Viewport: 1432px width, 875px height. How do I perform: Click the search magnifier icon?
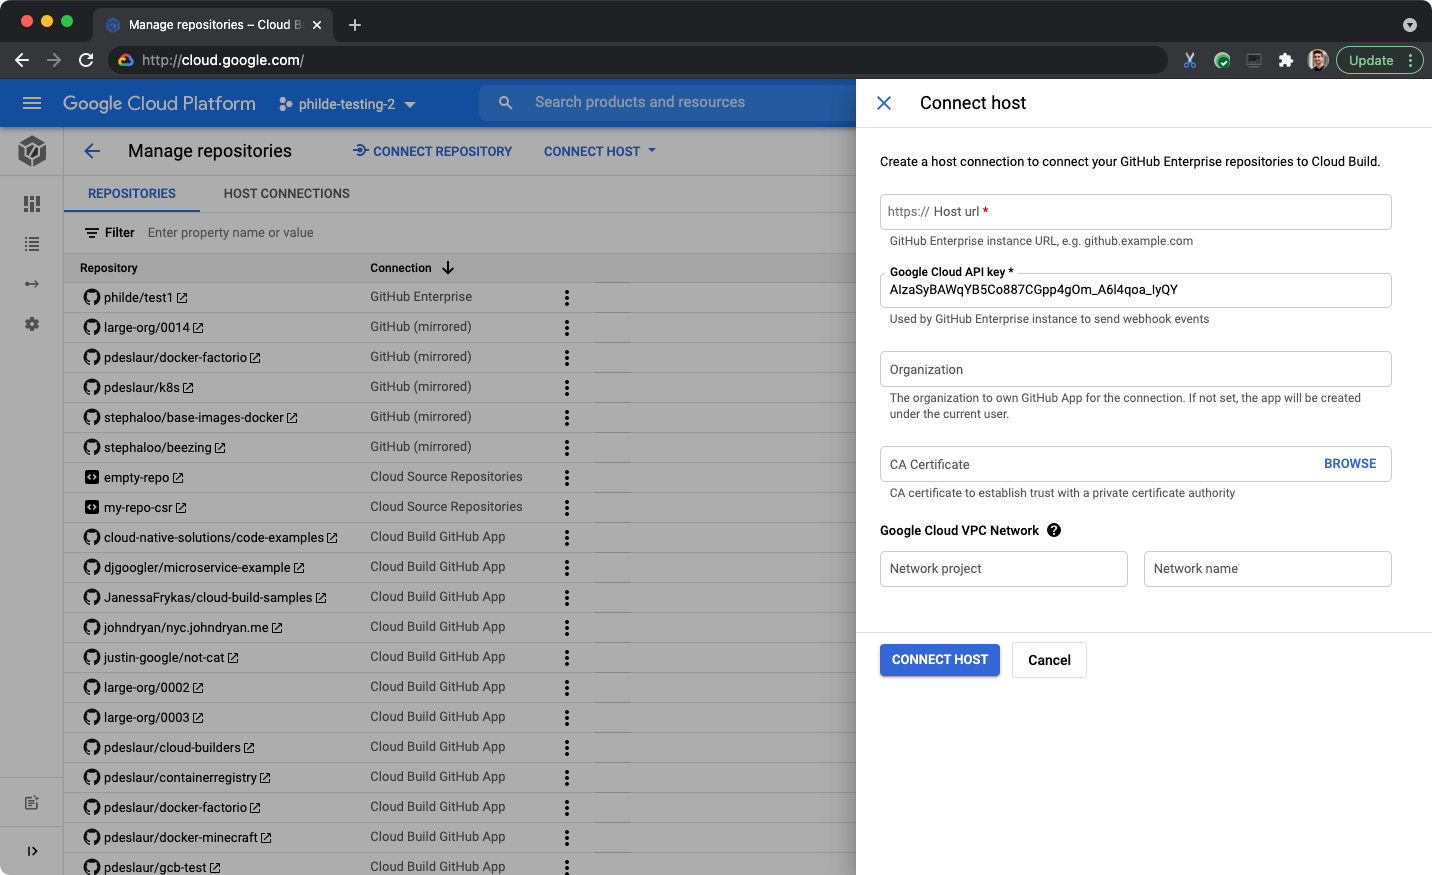pos(506,103)
